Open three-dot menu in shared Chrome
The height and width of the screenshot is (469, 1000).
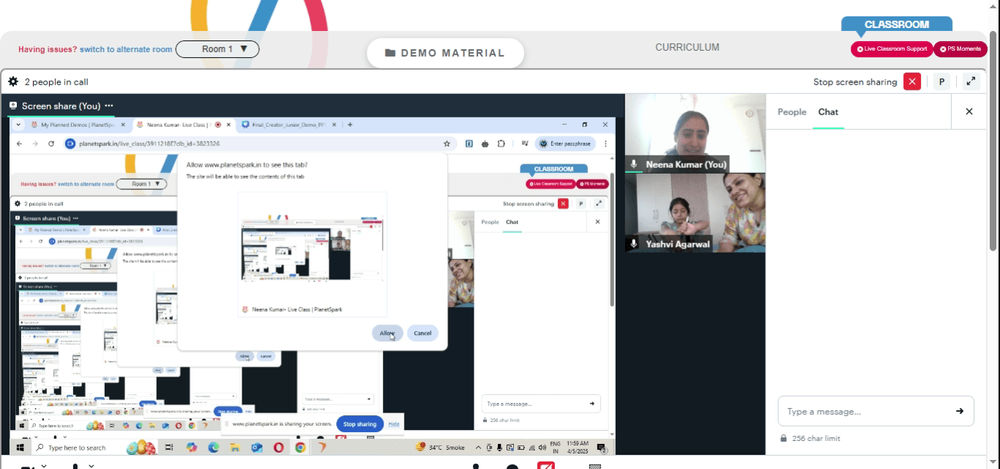coord(605,144)
